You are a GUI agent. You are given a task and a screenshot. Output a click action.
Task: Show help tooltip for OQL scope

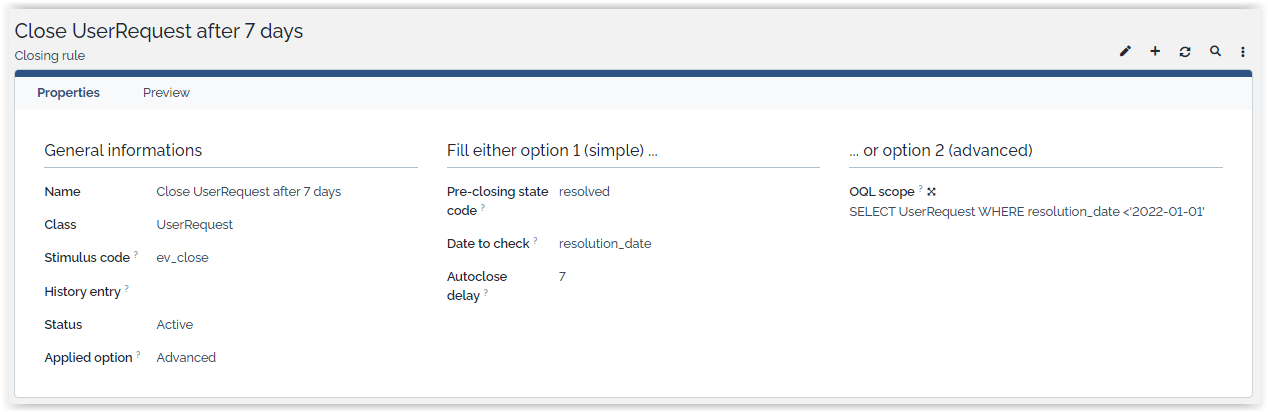point(921,189)
